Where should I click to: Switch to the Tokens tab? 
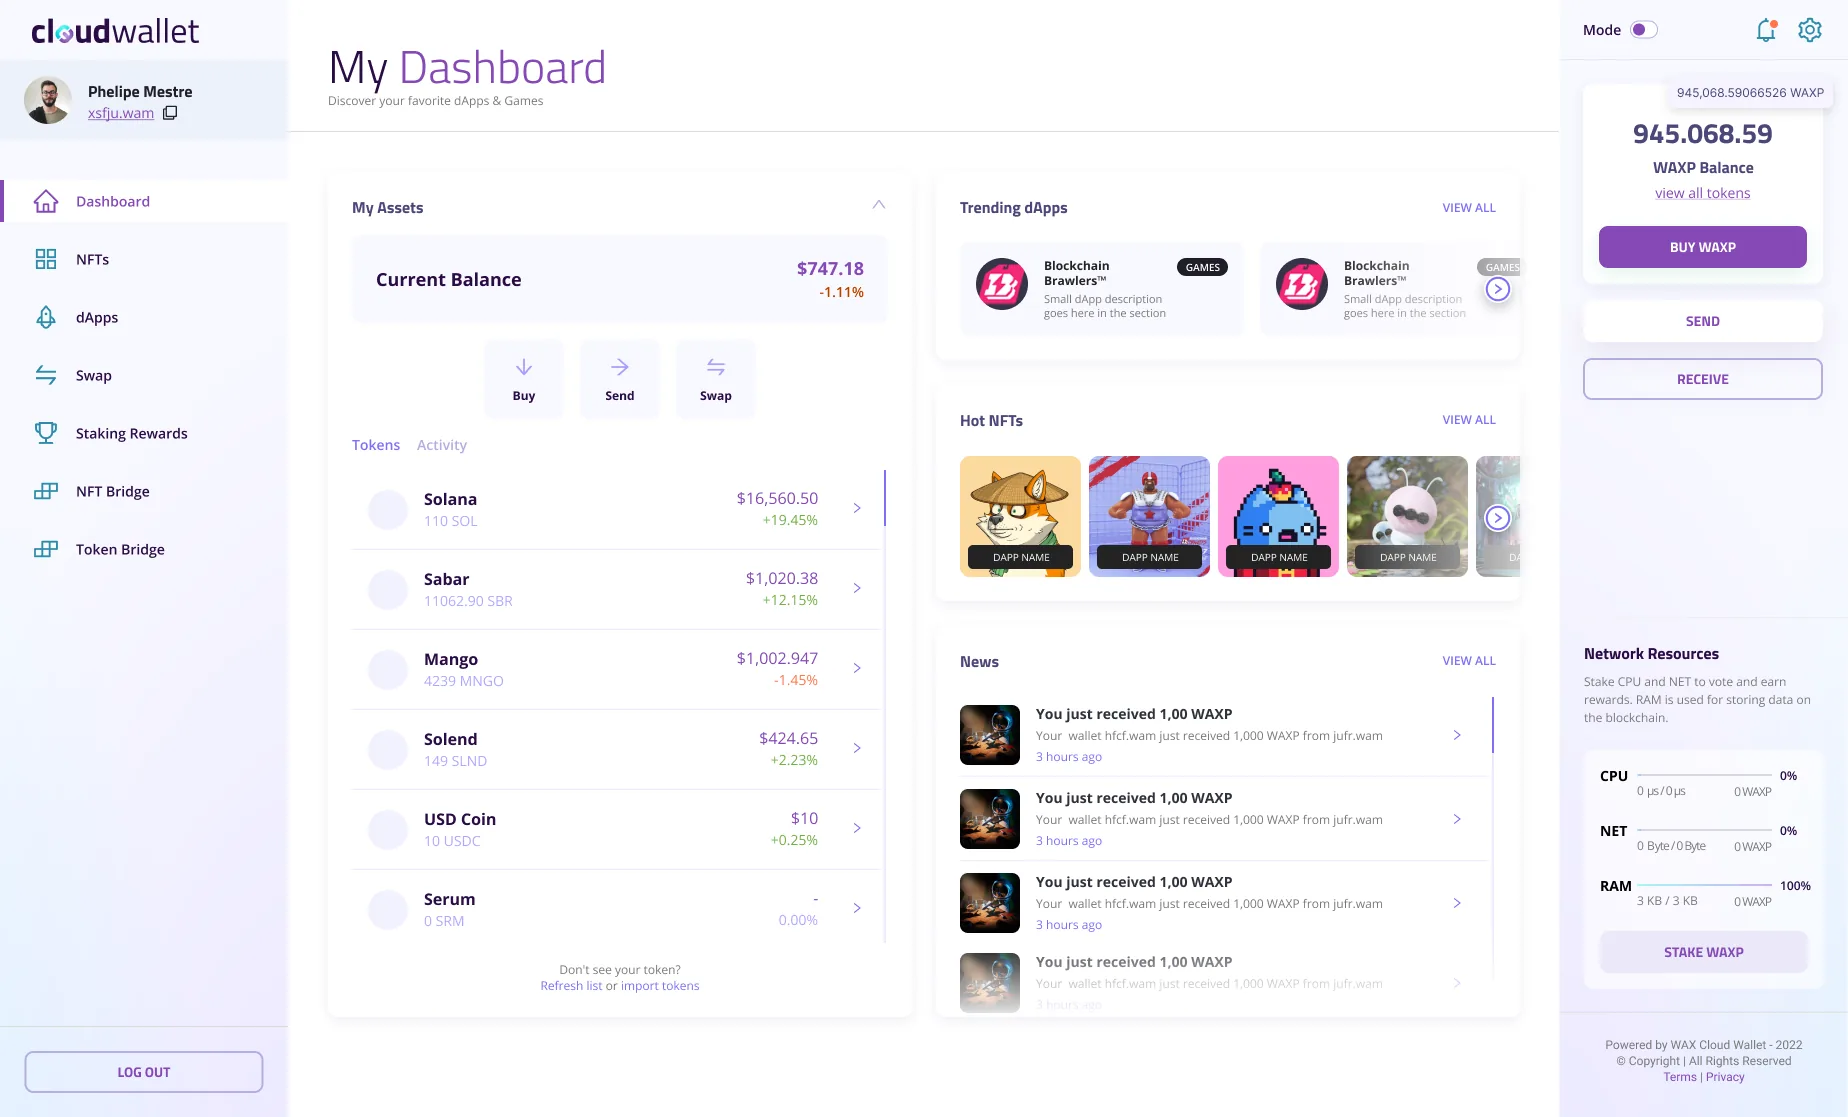pos(376,445)
